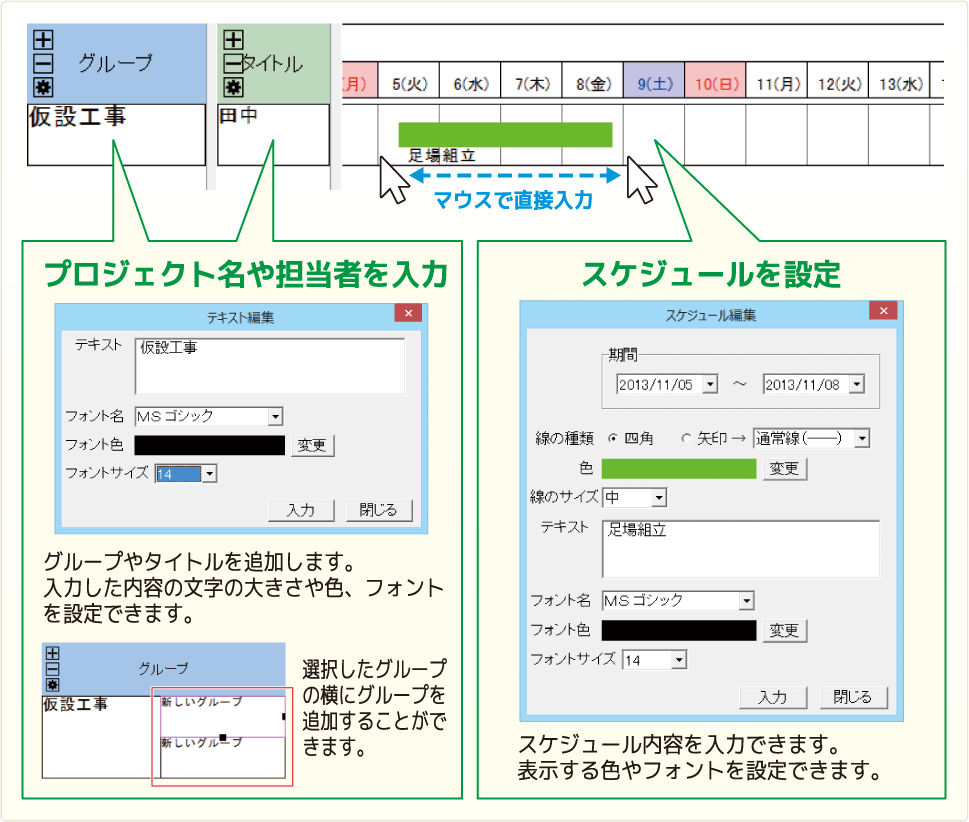Click the 13(水) date column header
Screen dimensions: 969x822
899,80
